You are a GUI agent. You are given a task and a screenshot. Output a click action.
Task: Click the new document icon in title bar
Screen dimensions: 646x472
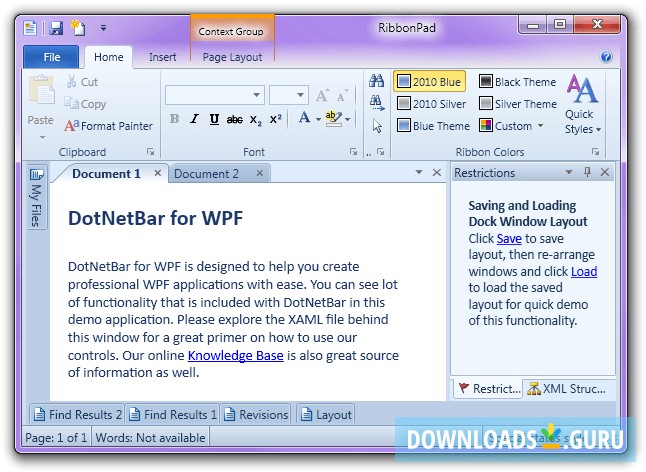point(30,28)
